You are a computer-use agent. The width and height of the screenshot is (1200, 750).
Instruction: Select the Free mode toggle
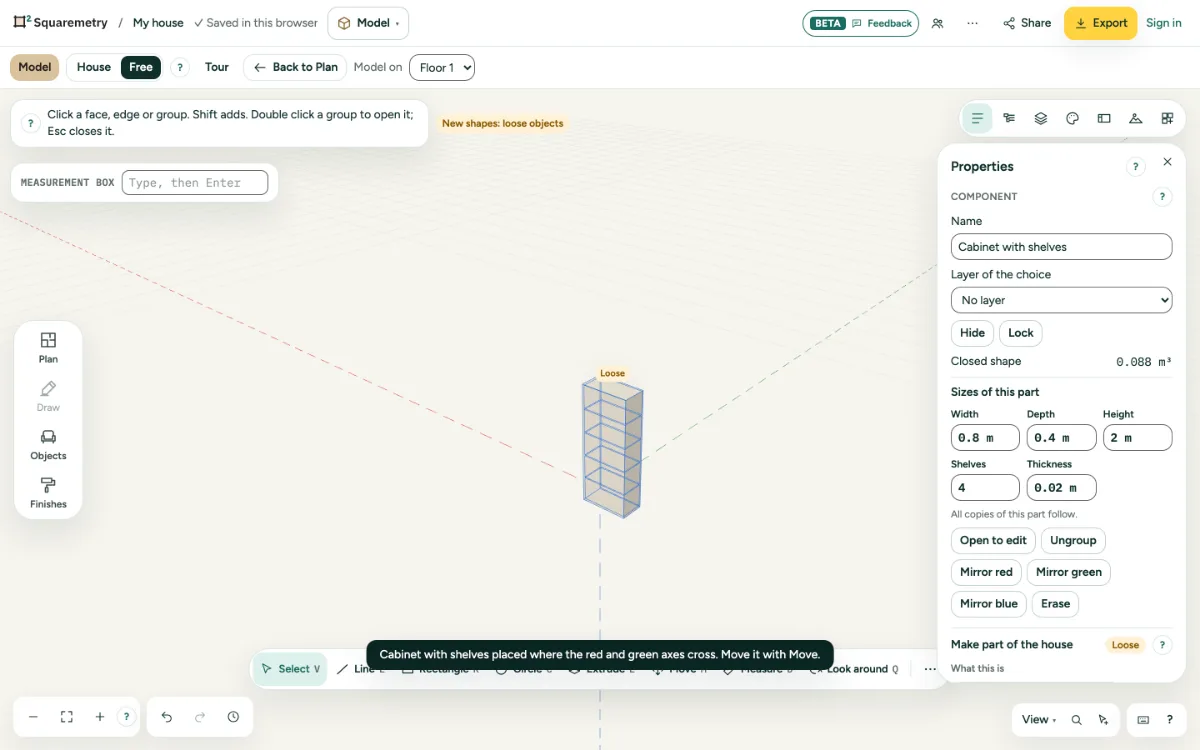point(141,67)
